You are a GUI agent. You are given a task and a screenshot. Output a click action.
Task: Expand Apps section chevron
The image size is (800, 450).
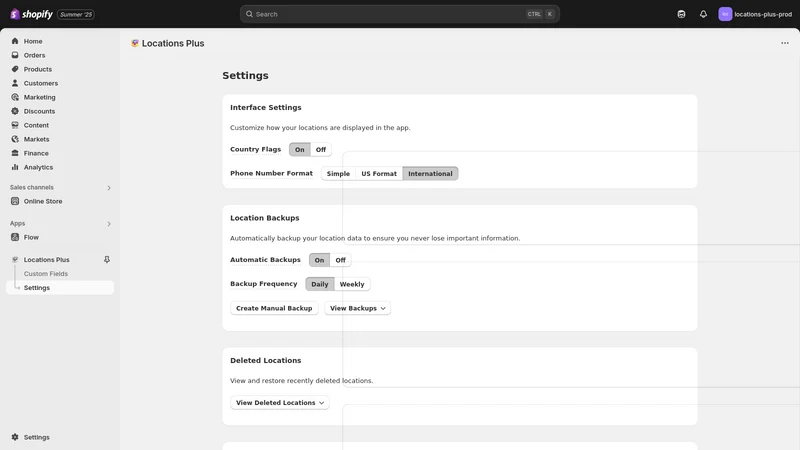[x=109, y=223]
